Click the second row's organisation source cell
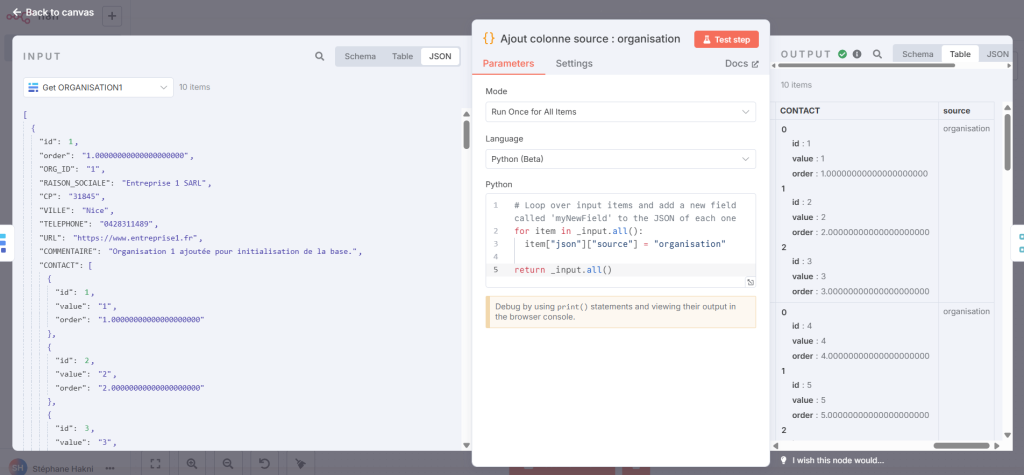The image size is (1024, 475). pyautogui.click(x=967, y=312)
